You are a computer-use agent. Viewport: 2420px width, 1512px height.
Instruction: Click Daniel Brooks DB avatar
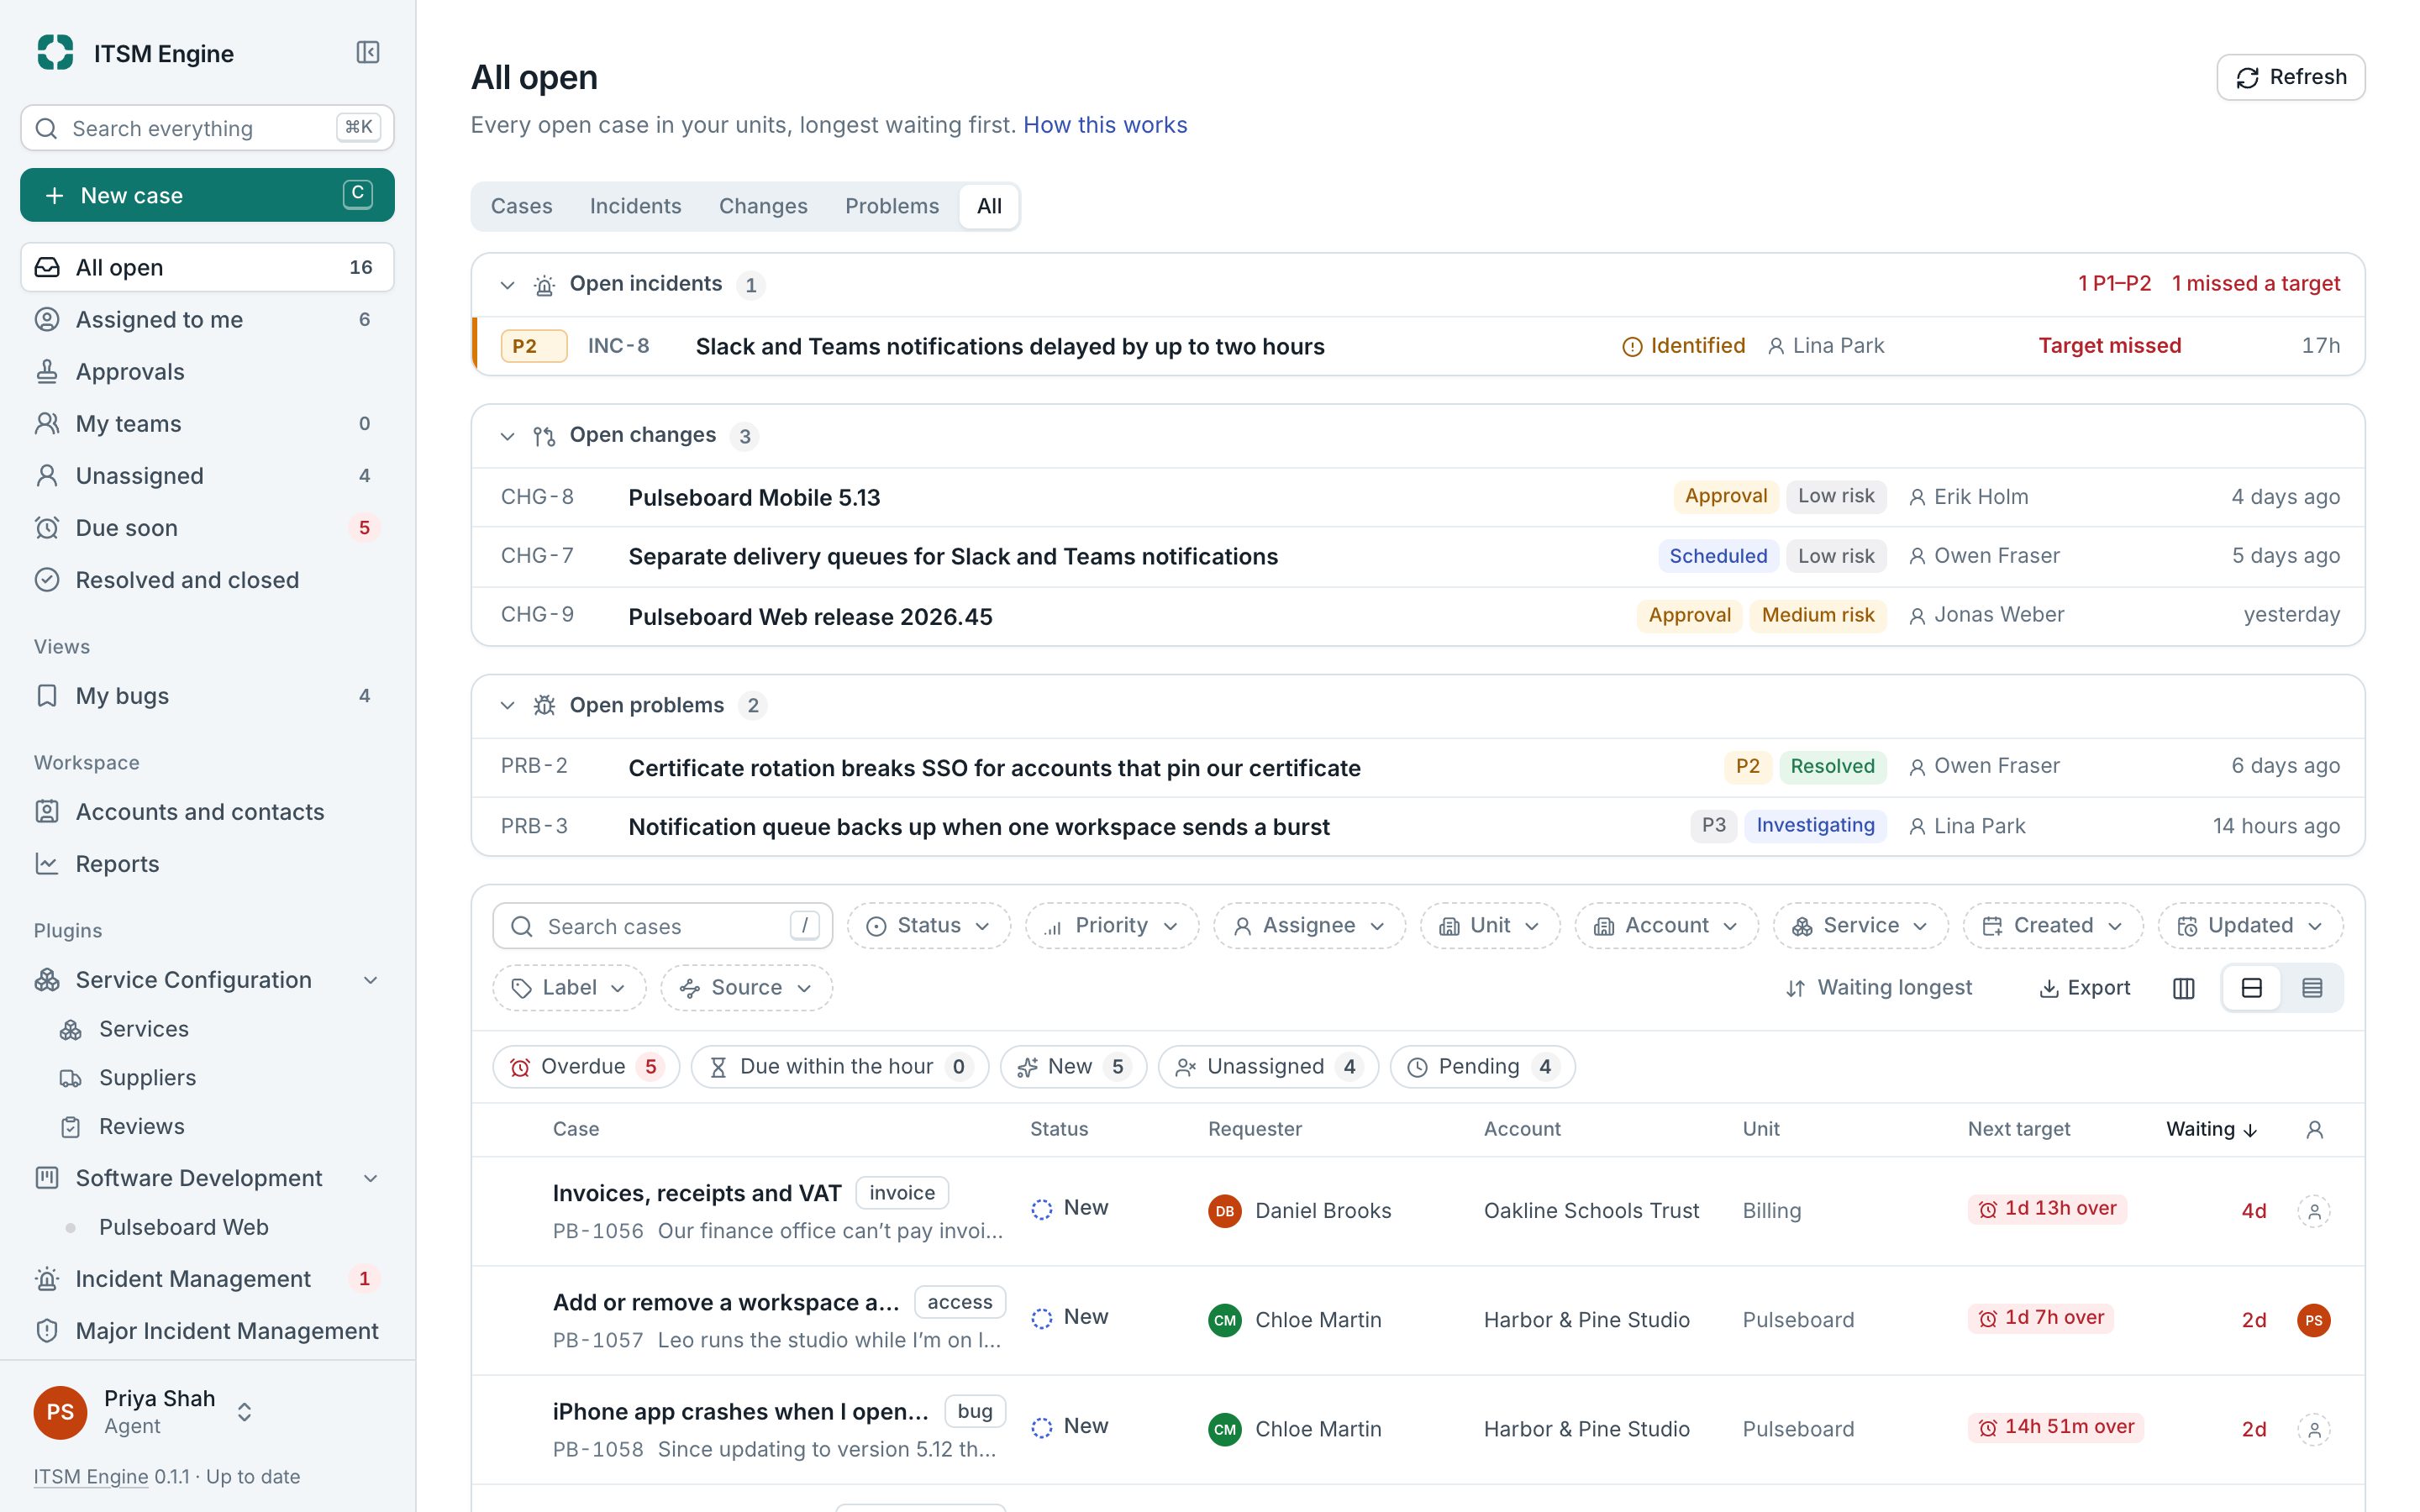1224,1211
